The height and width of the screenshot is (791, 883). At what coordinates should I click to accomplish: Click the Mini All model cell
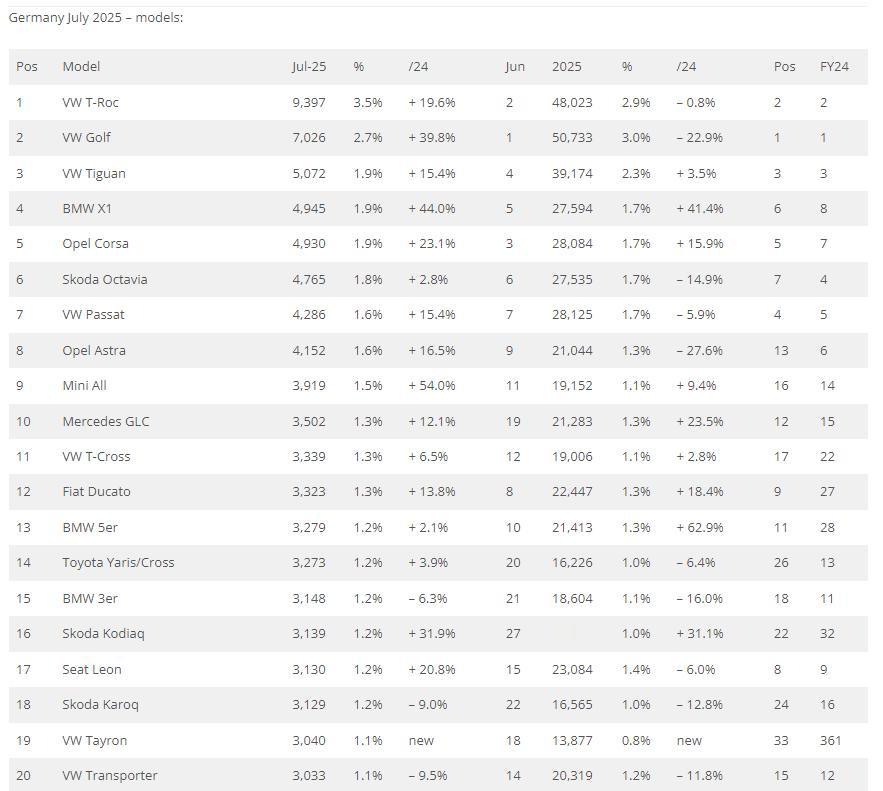tap(84, 386)
